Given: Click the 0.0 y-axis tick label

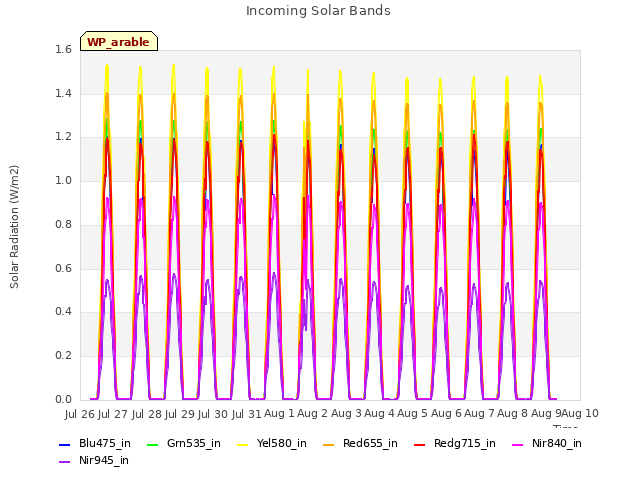Looking at the screenshot, I should click(63, 400).
